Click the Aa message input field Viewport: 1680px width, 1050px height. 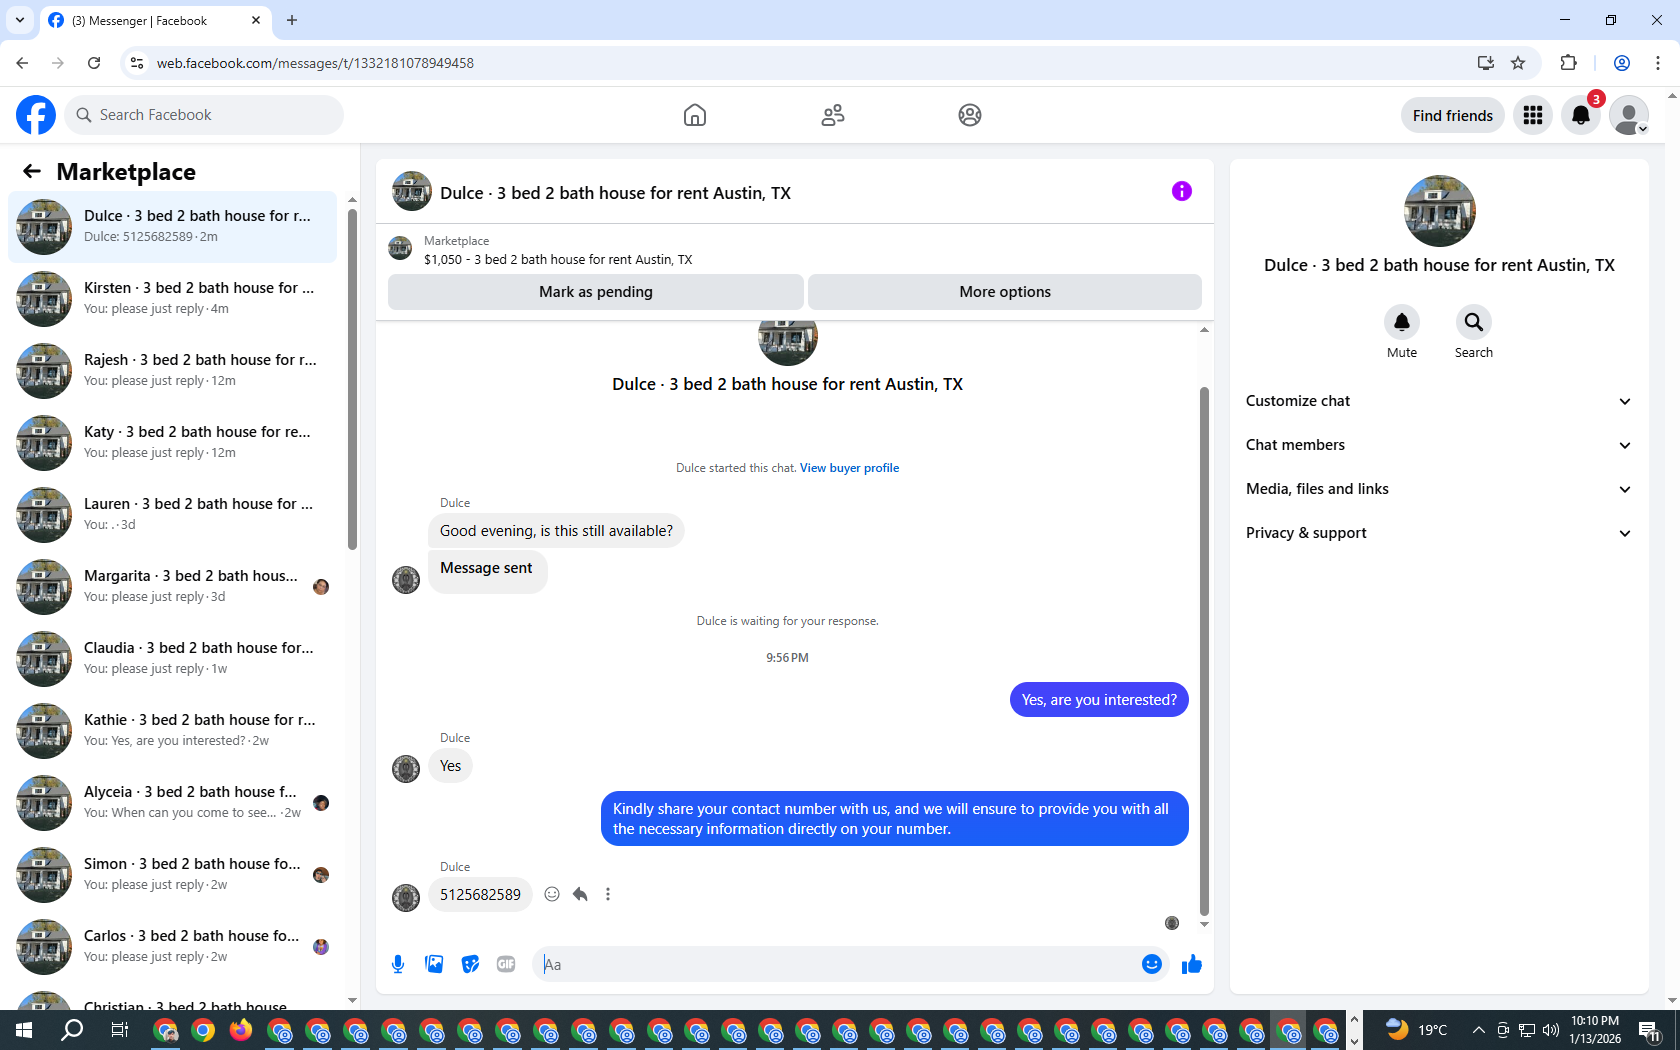coord(836,964)
